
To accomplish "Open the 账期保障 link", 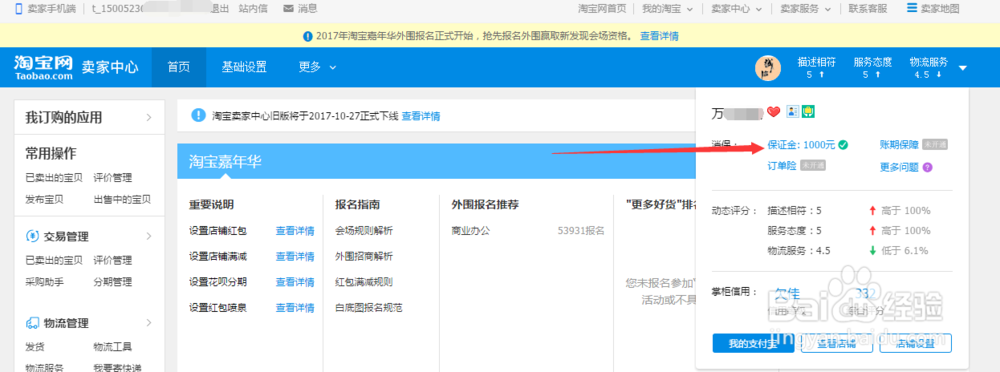I will 899,145.
